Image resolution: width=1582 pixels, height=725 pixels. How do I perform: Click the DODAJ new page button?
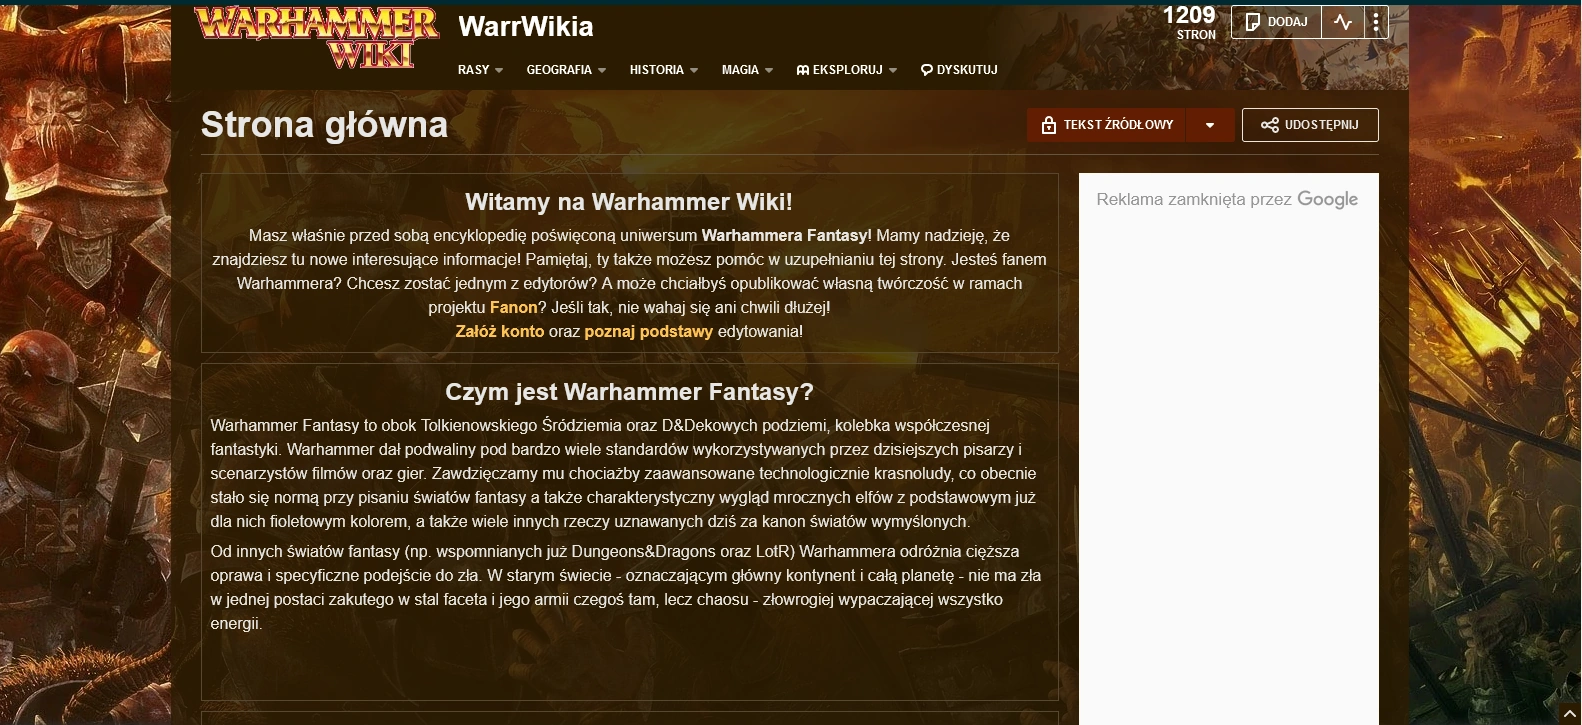point(1276,22)
